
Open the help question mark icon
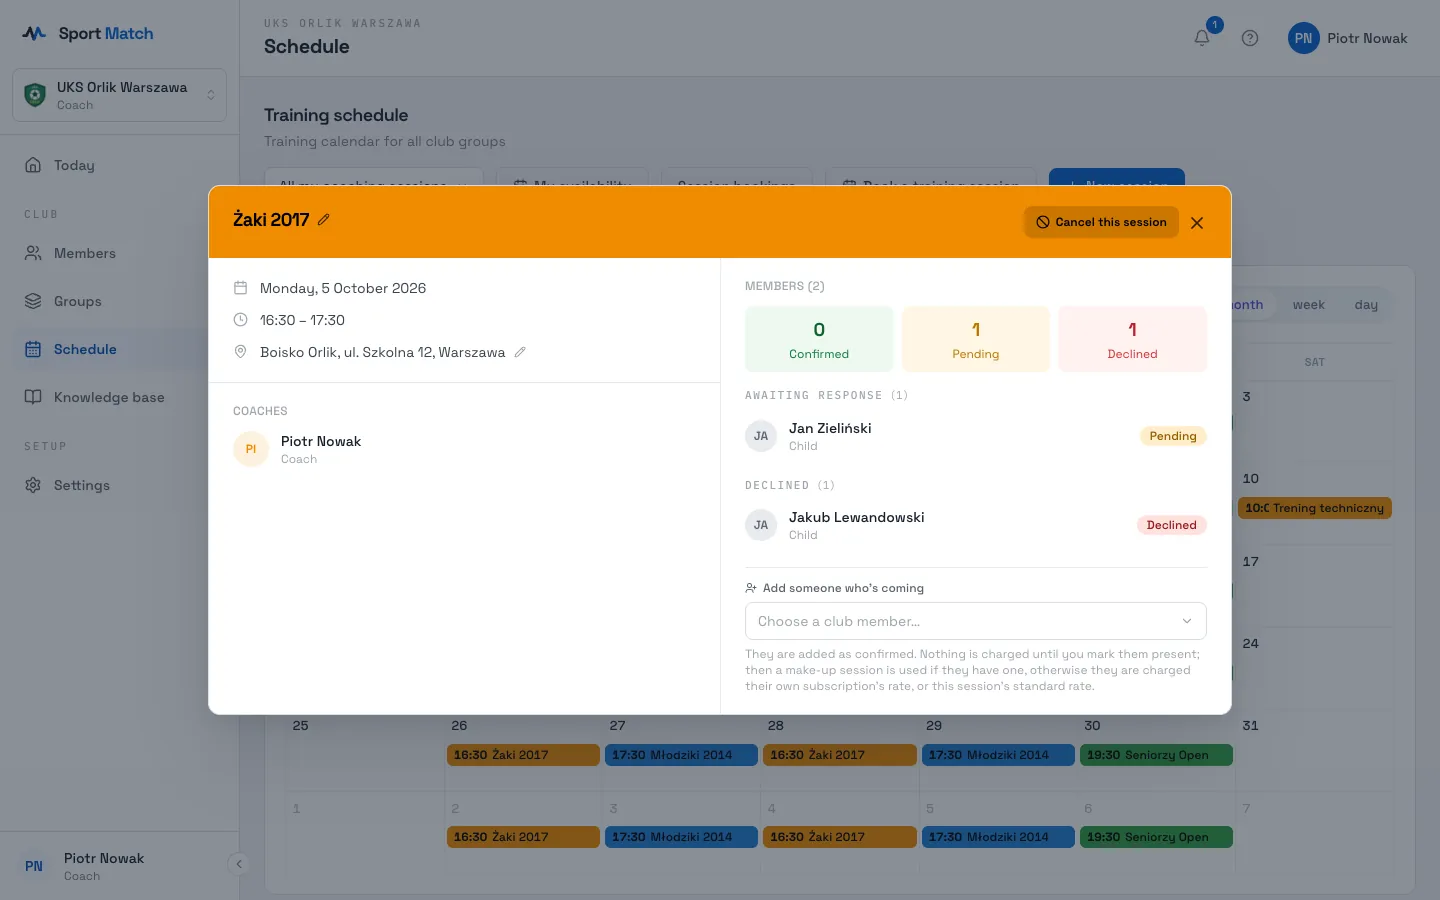point(1250,38)
